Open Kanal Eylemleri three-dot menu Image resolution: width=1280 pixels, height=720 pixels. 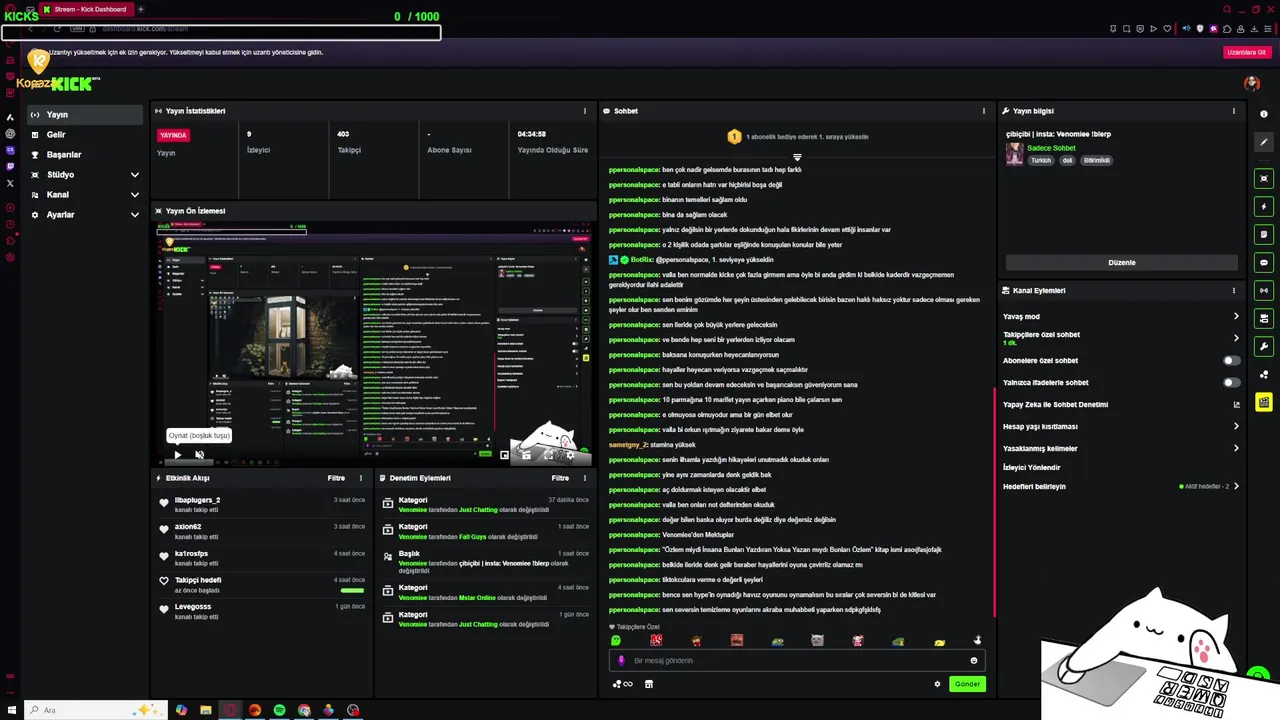click(1233, 291)
